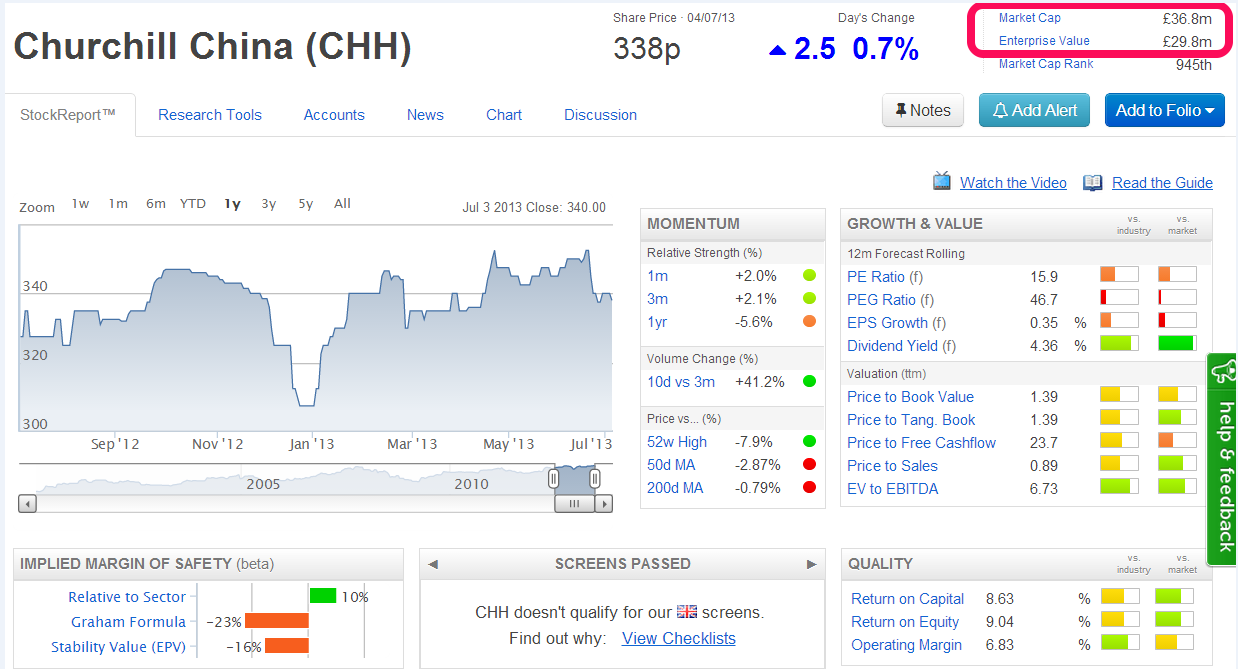Set chart zoom to All

[x=342, y=204]
